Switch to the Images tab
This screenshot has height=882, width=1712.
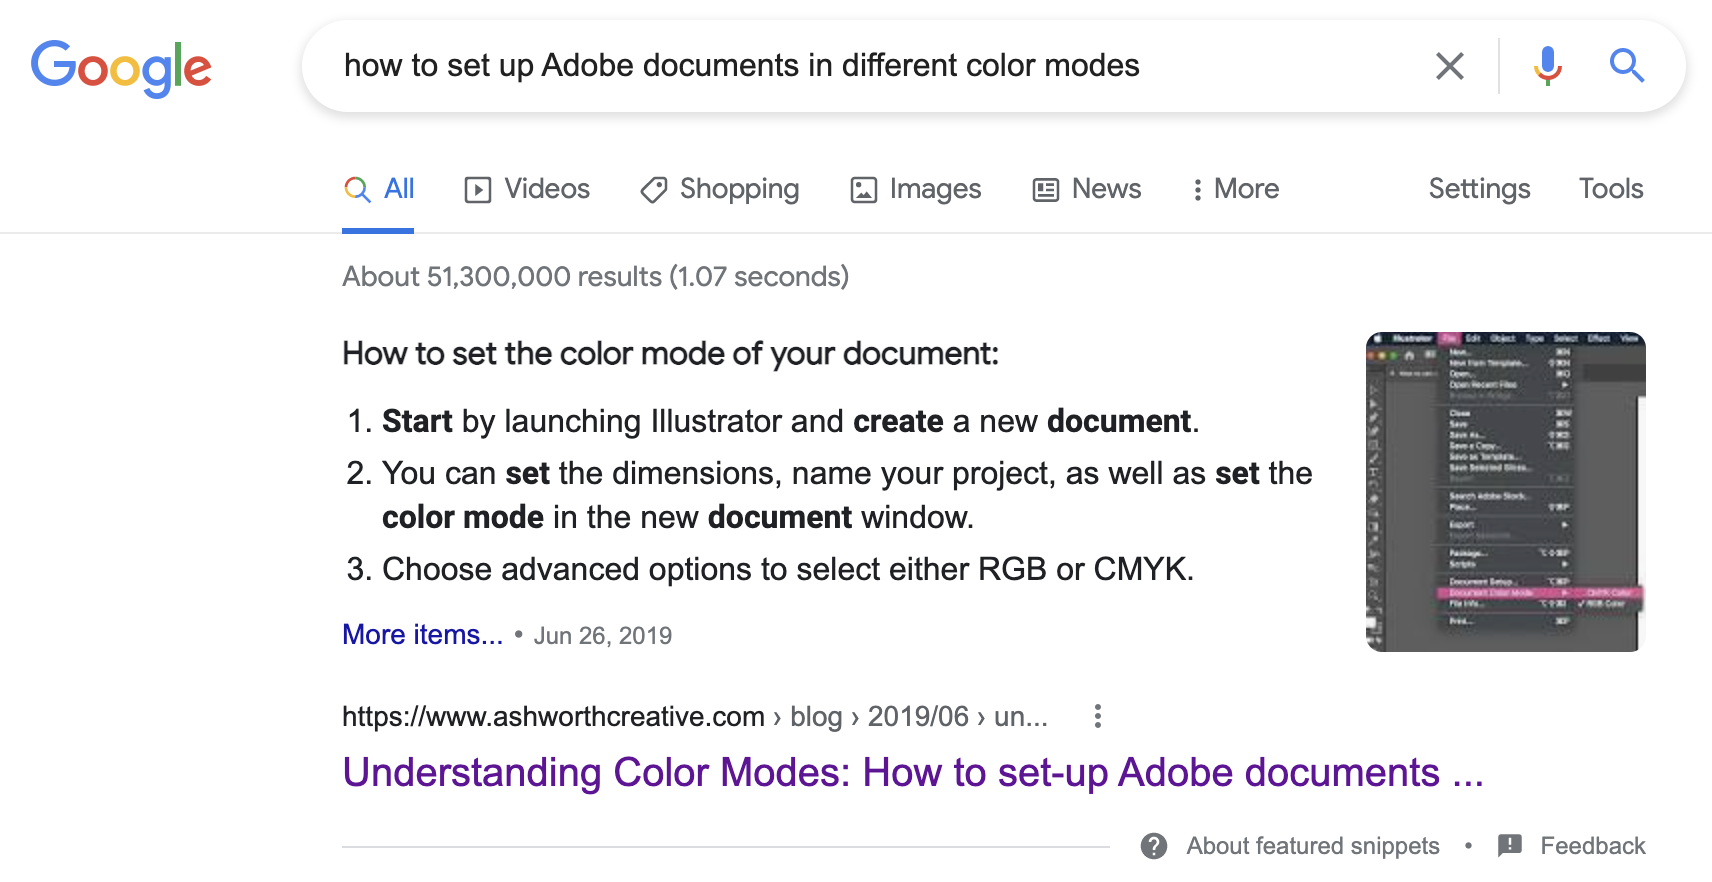click(x=915, y=189)
